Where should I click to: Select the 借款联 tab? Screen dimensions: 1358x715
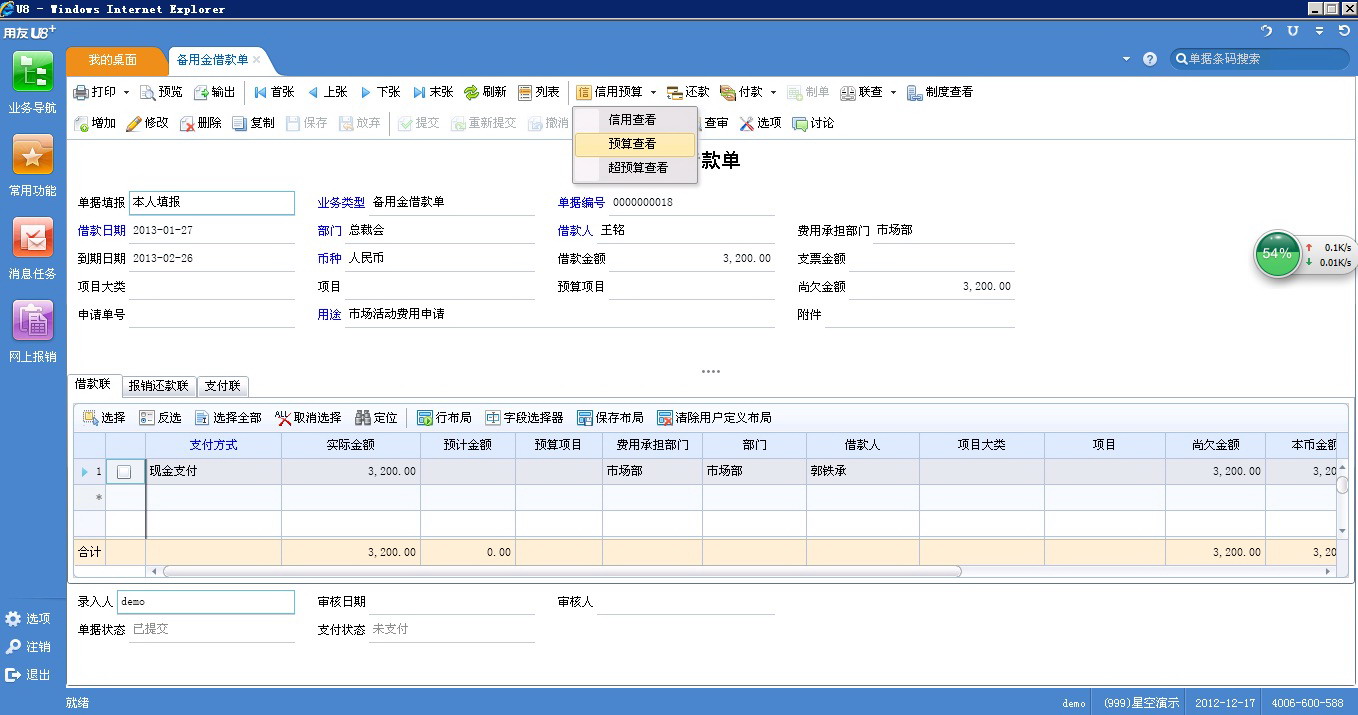pyautogui.click(x=94, y=384)
